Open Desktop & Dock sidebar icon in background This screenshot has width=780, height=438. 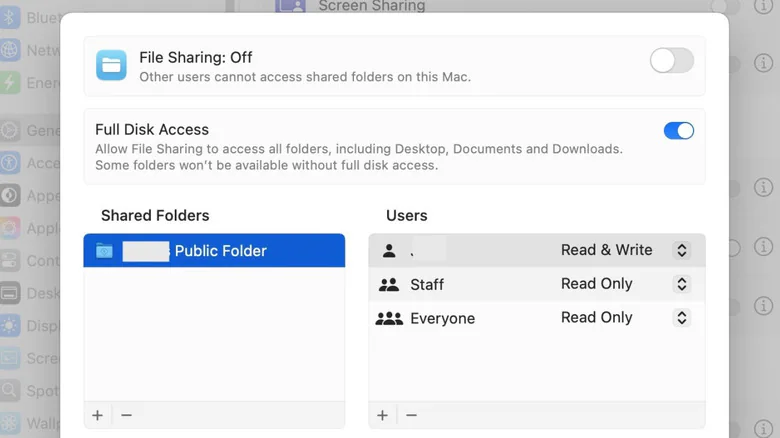click(x=10, y=293)
